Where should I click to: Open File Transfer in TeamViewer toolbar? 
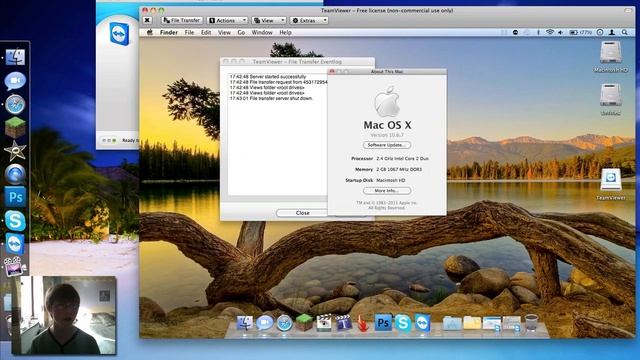[182, 20]
